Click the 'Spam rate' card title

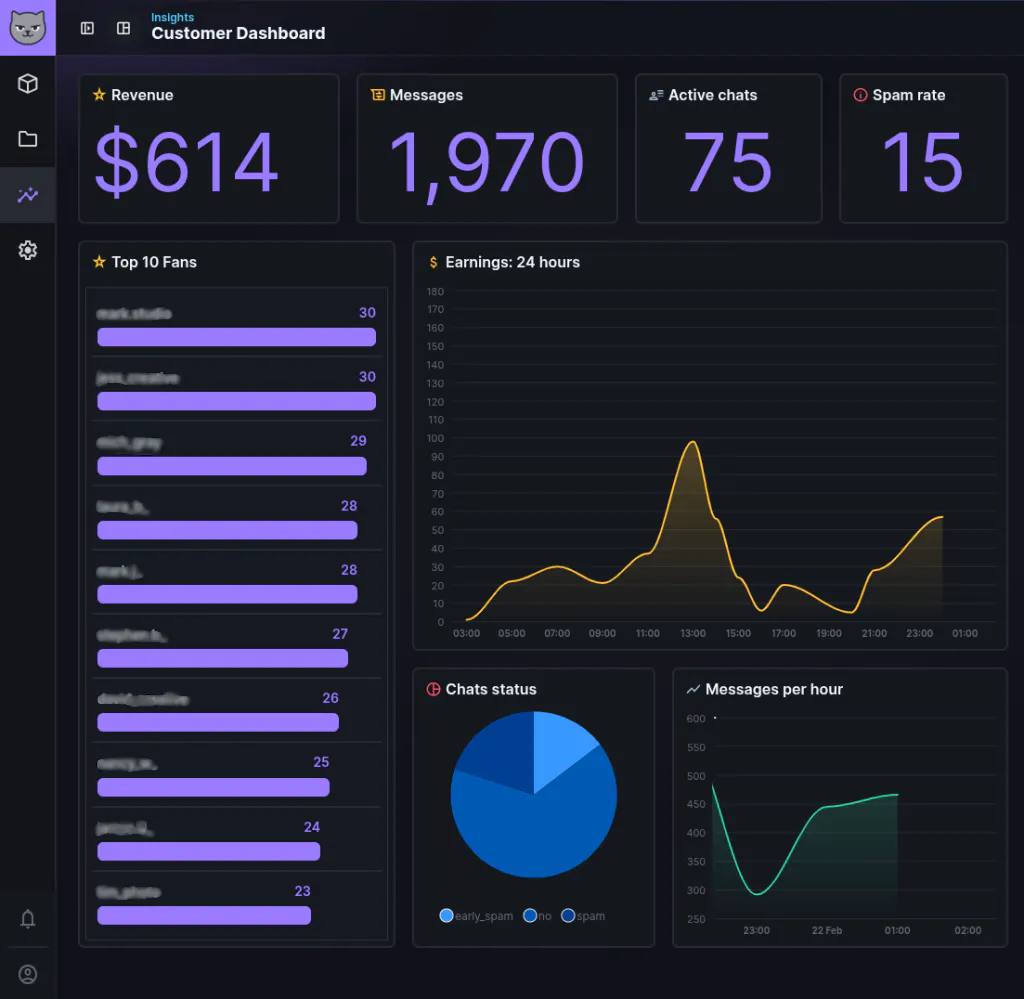pos(908,95)
